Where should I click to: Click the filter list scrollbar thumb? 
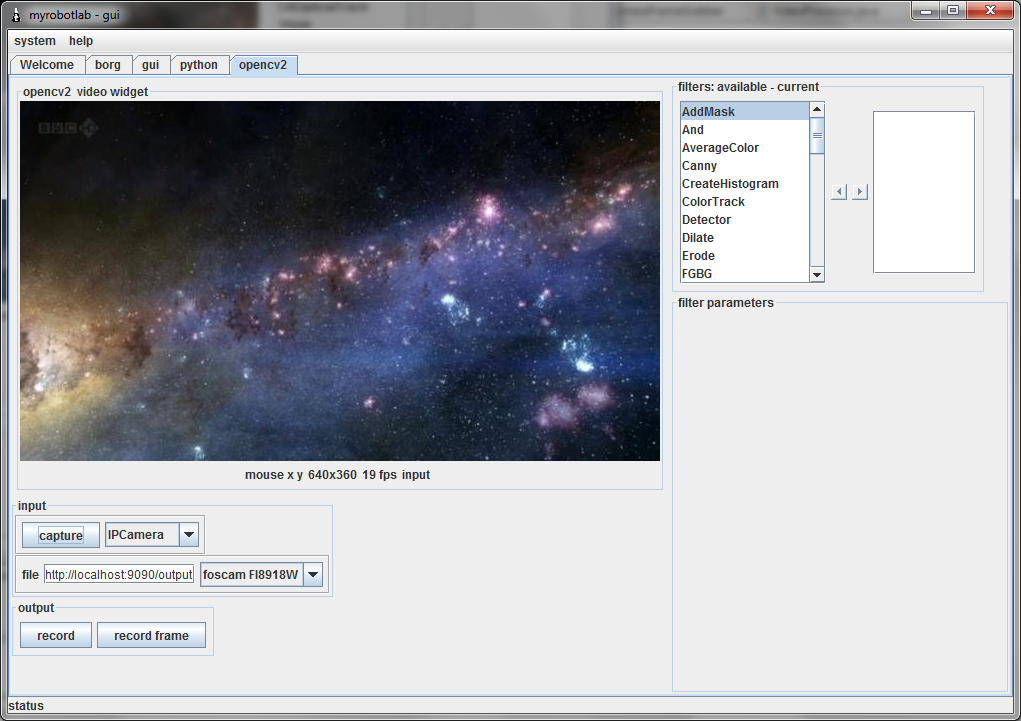click(817, 135)
